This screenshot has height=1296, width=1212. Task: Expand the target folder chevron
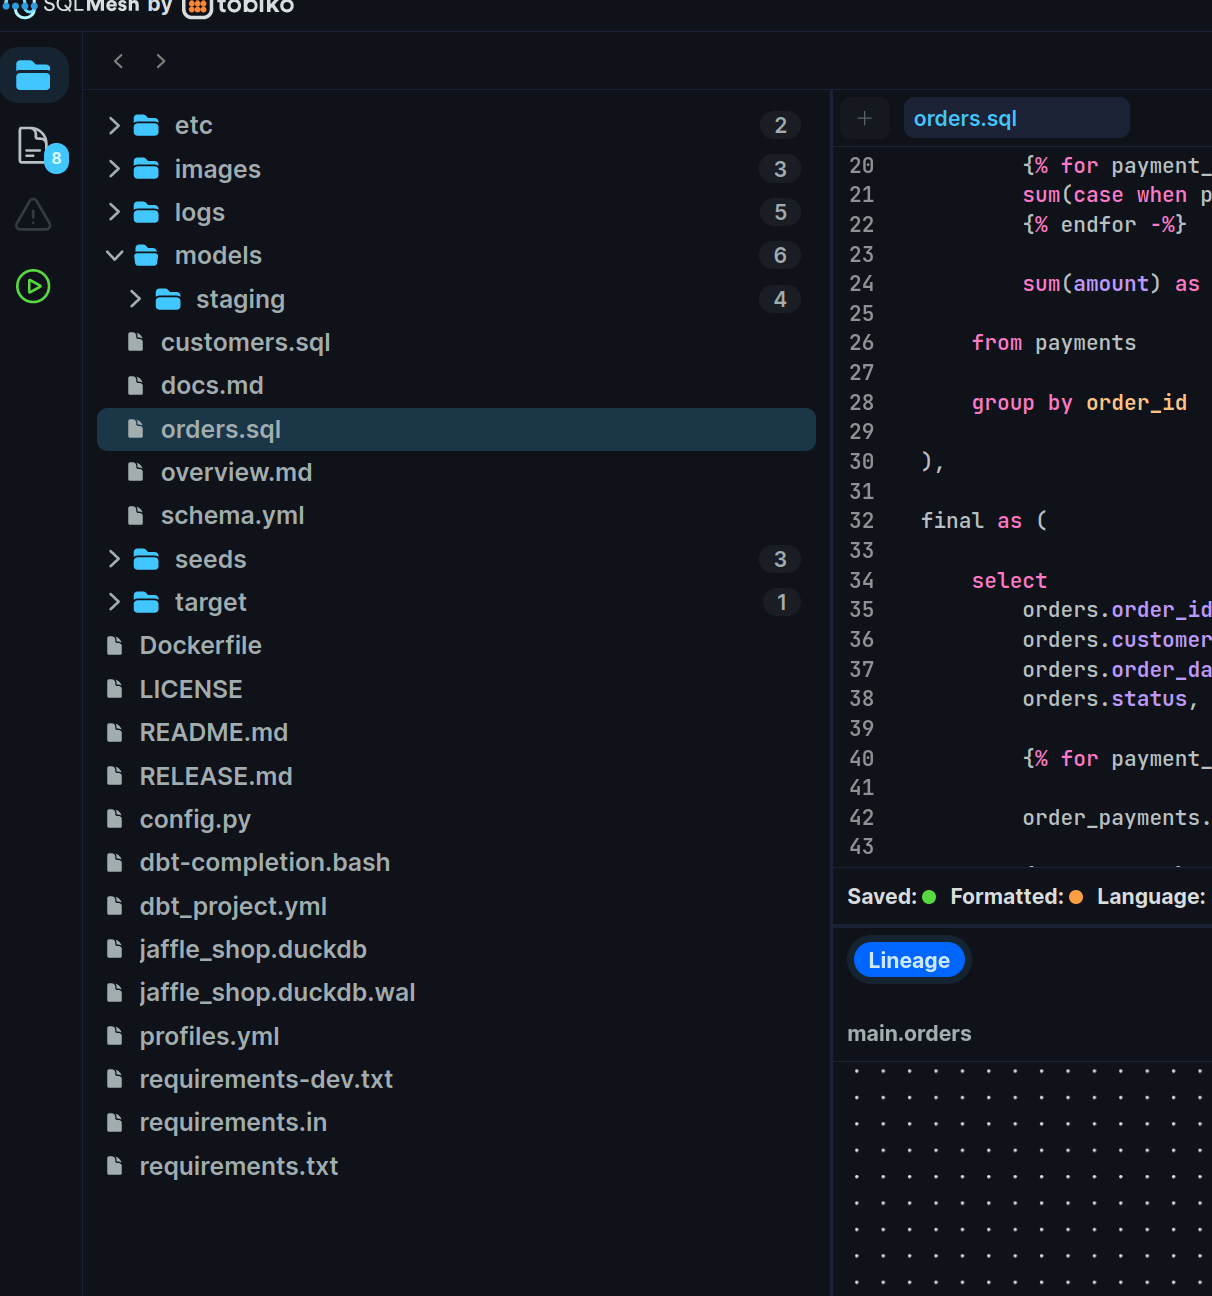pos(114,602)
